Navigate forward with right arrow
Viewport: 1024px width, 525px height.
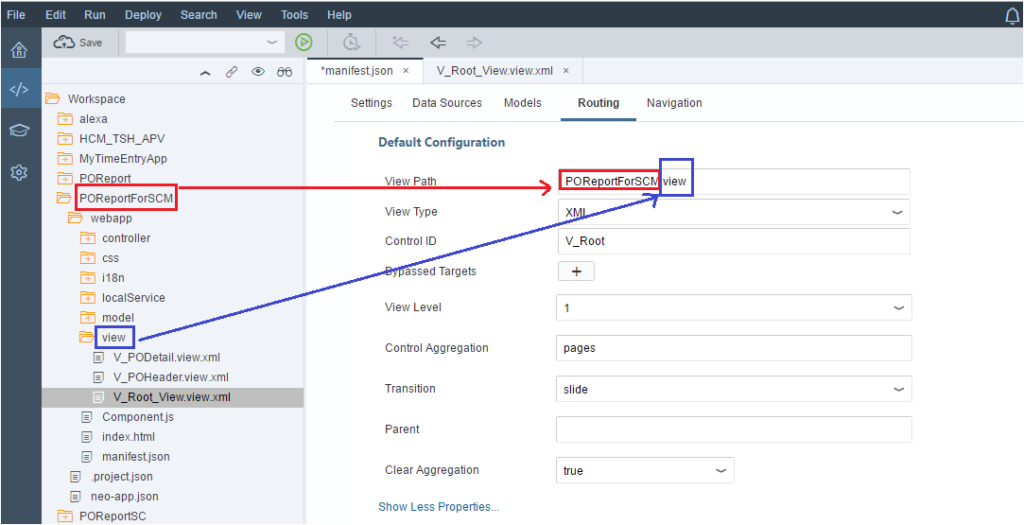pos(474,43)
